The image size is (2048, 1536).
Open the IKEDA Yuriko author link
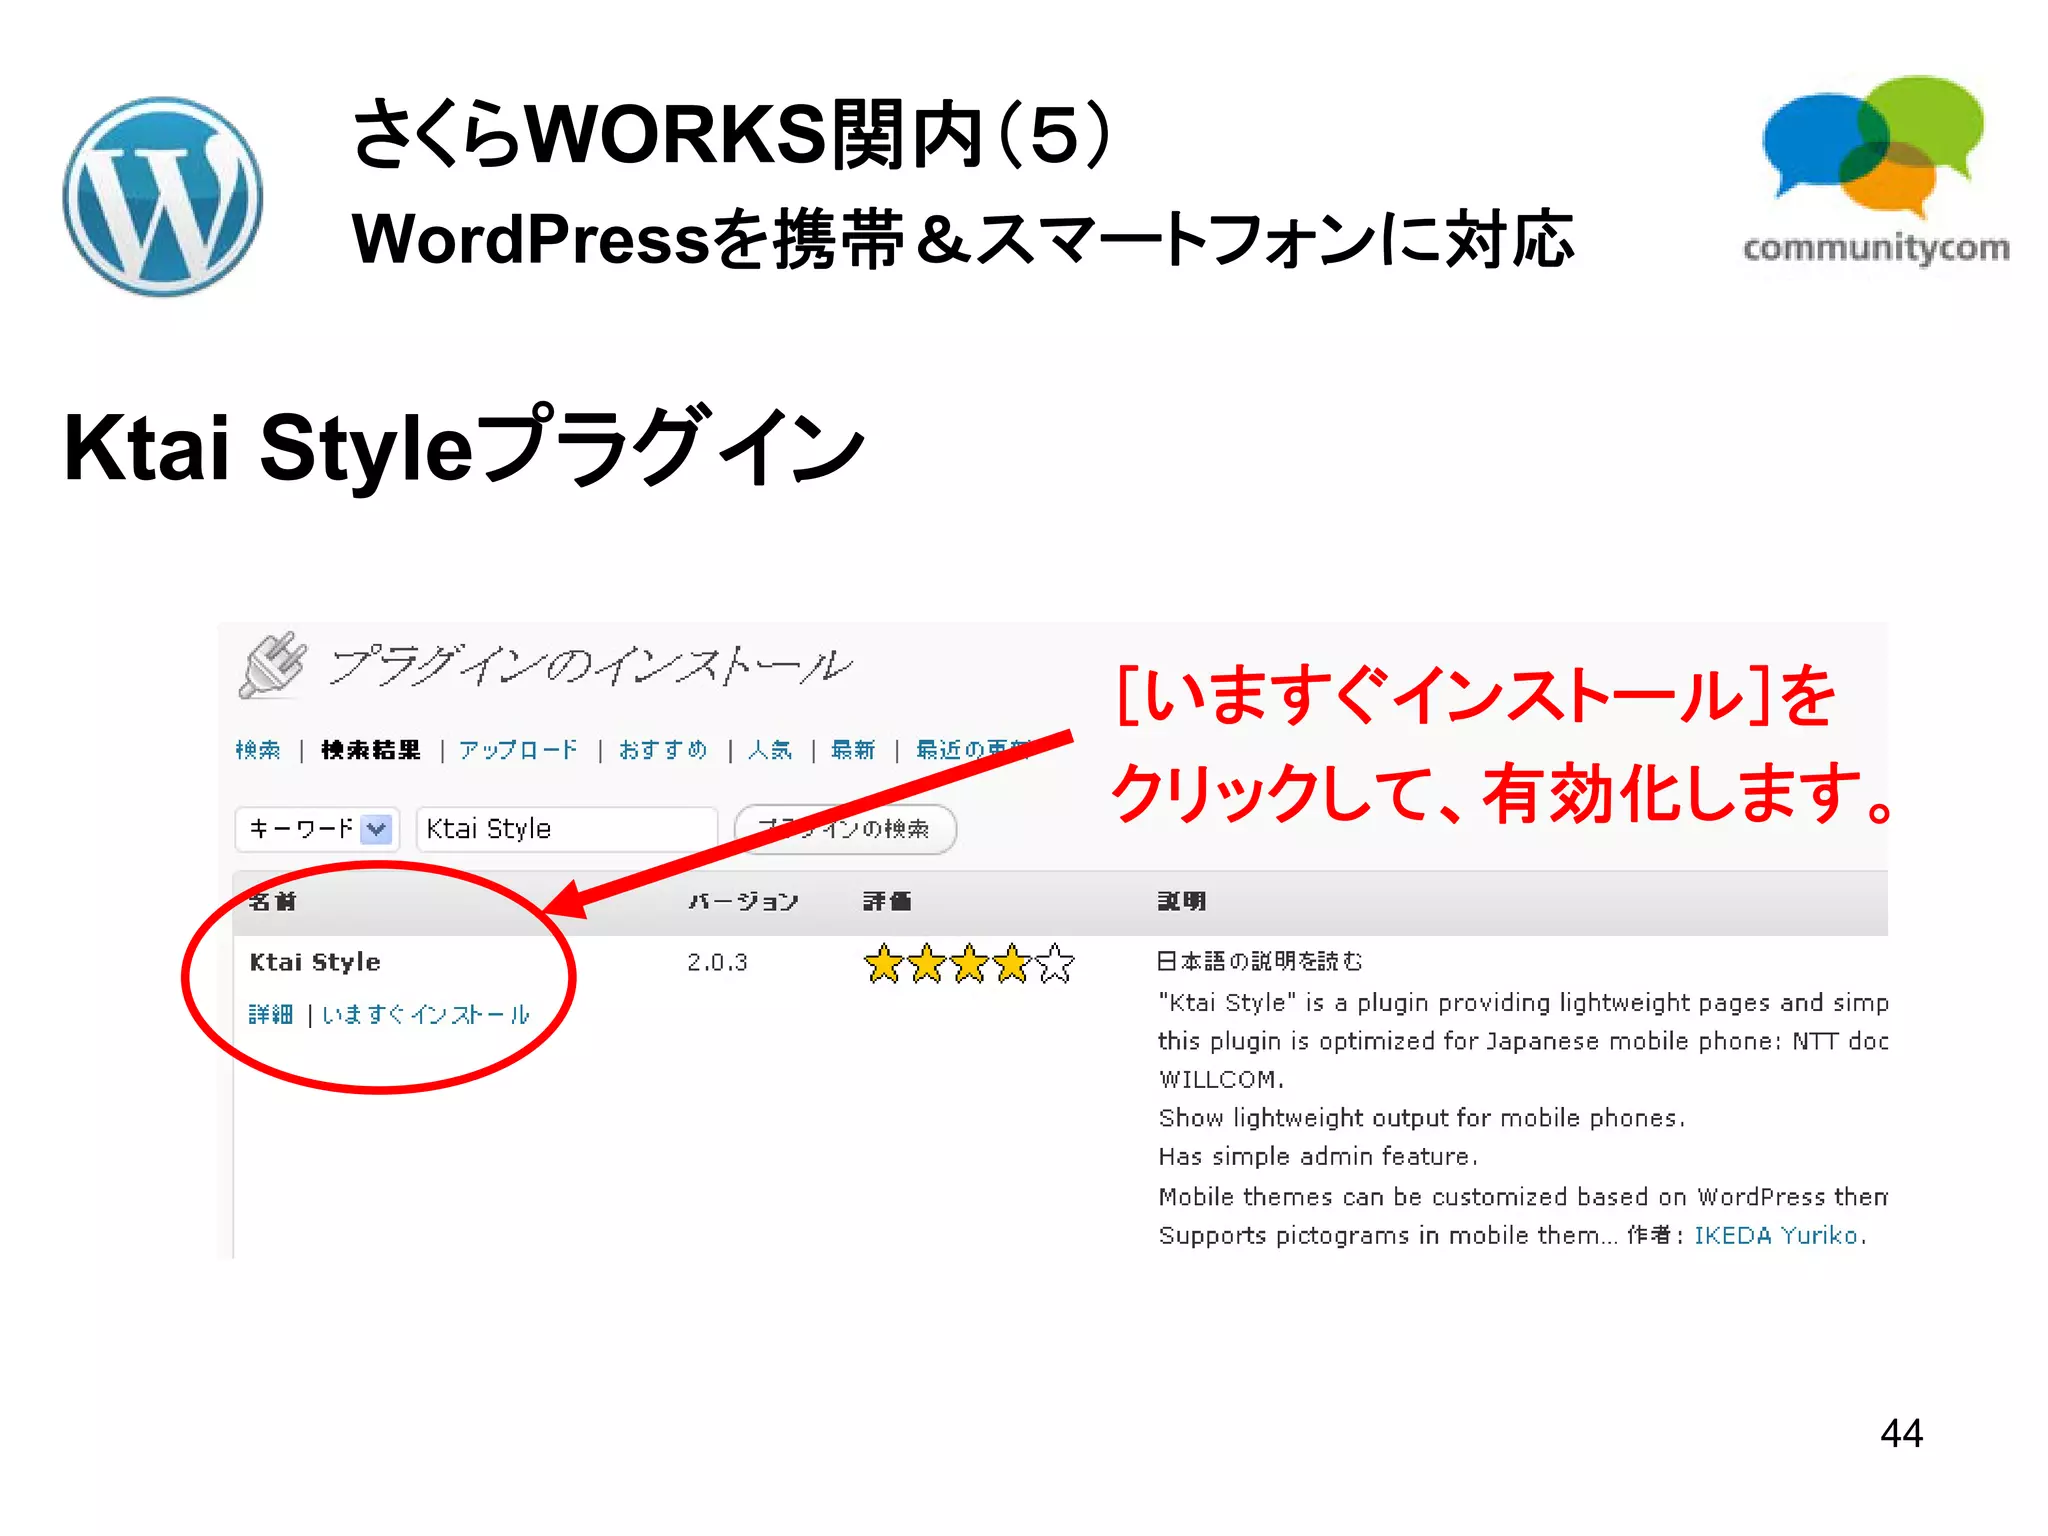tap(1776, 1236)
